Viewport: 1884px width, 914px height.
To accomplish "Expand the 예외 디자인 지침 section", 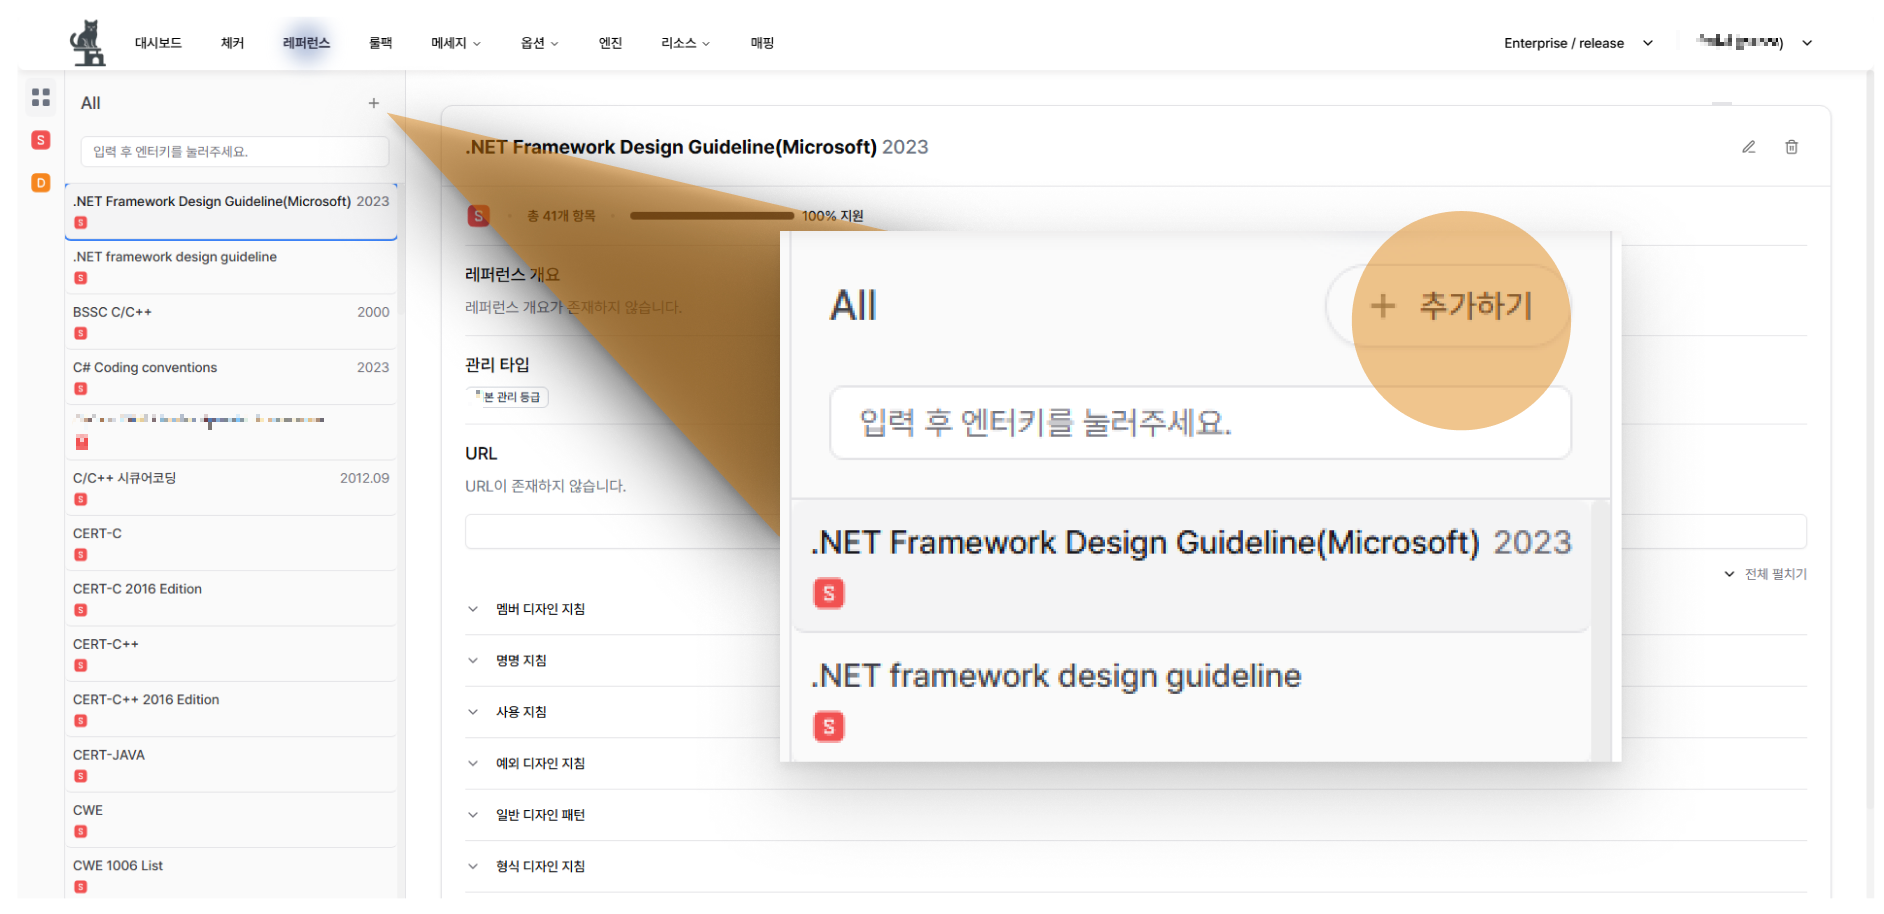I will 527,764.
